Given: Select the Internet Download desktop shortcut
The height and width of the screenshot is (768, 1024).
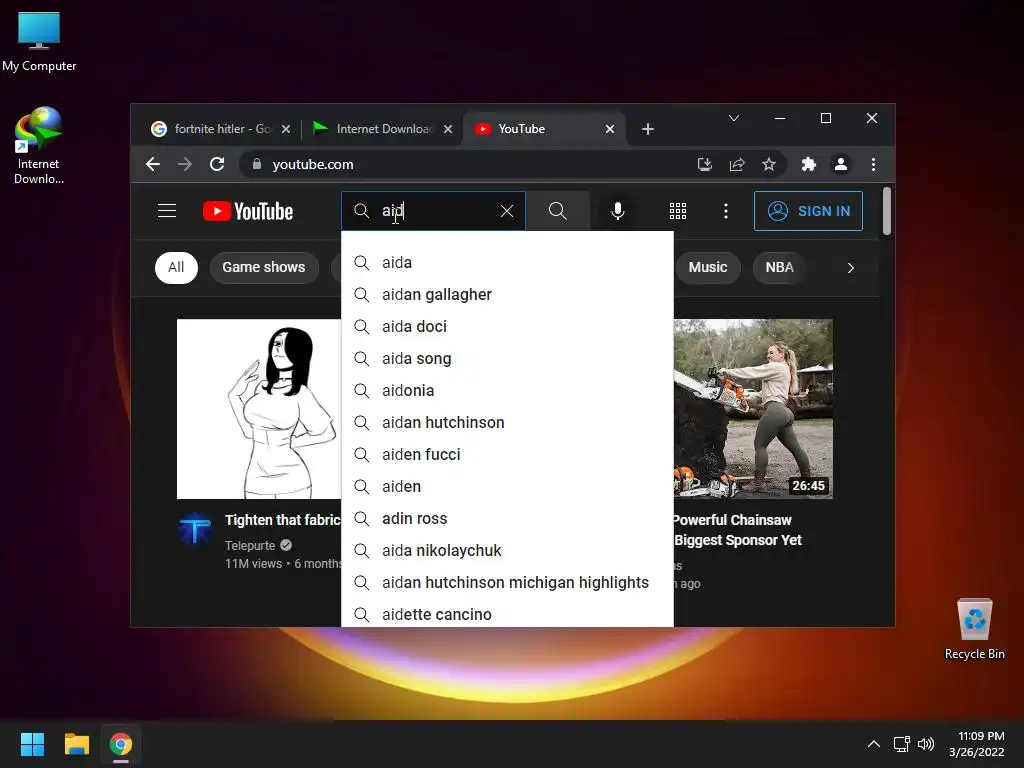Looking at the screenshot, I should [39, 146].
